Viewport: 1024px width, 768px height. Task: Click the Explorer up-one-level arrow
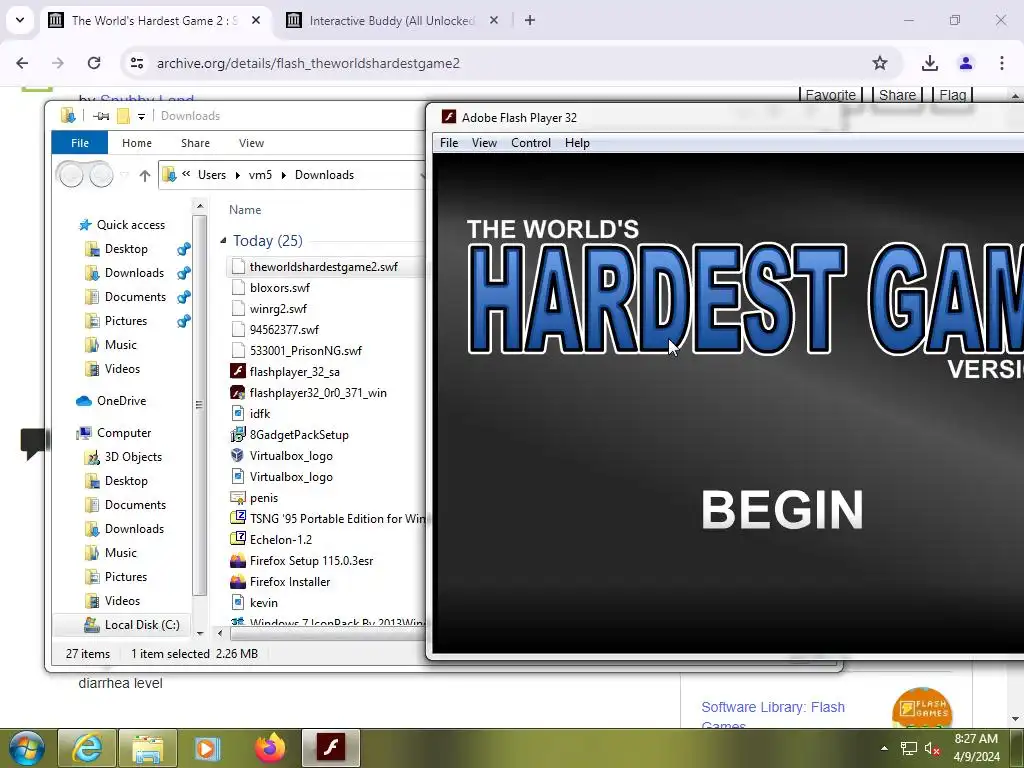tap(145, 175)
